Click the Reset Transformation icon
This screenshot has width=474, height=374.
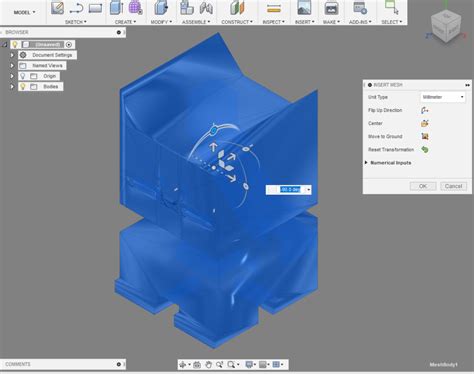pos(425,149)
